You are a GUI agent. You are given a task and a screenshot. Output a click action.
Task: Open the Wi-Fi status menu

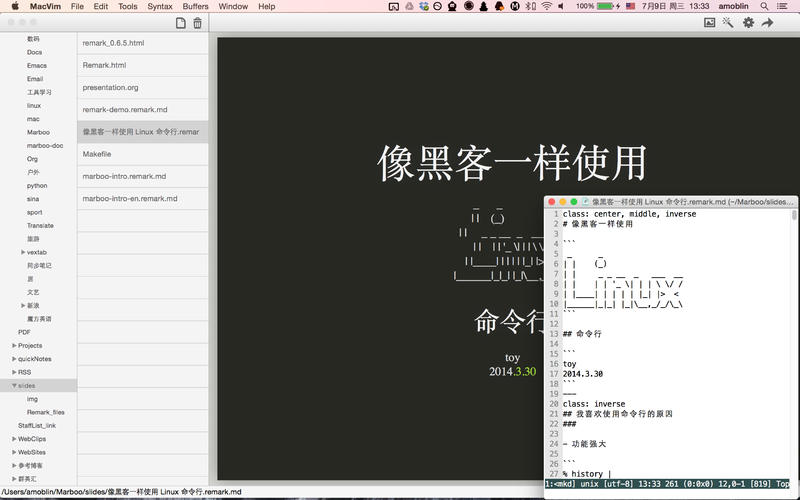coord(546,6)
